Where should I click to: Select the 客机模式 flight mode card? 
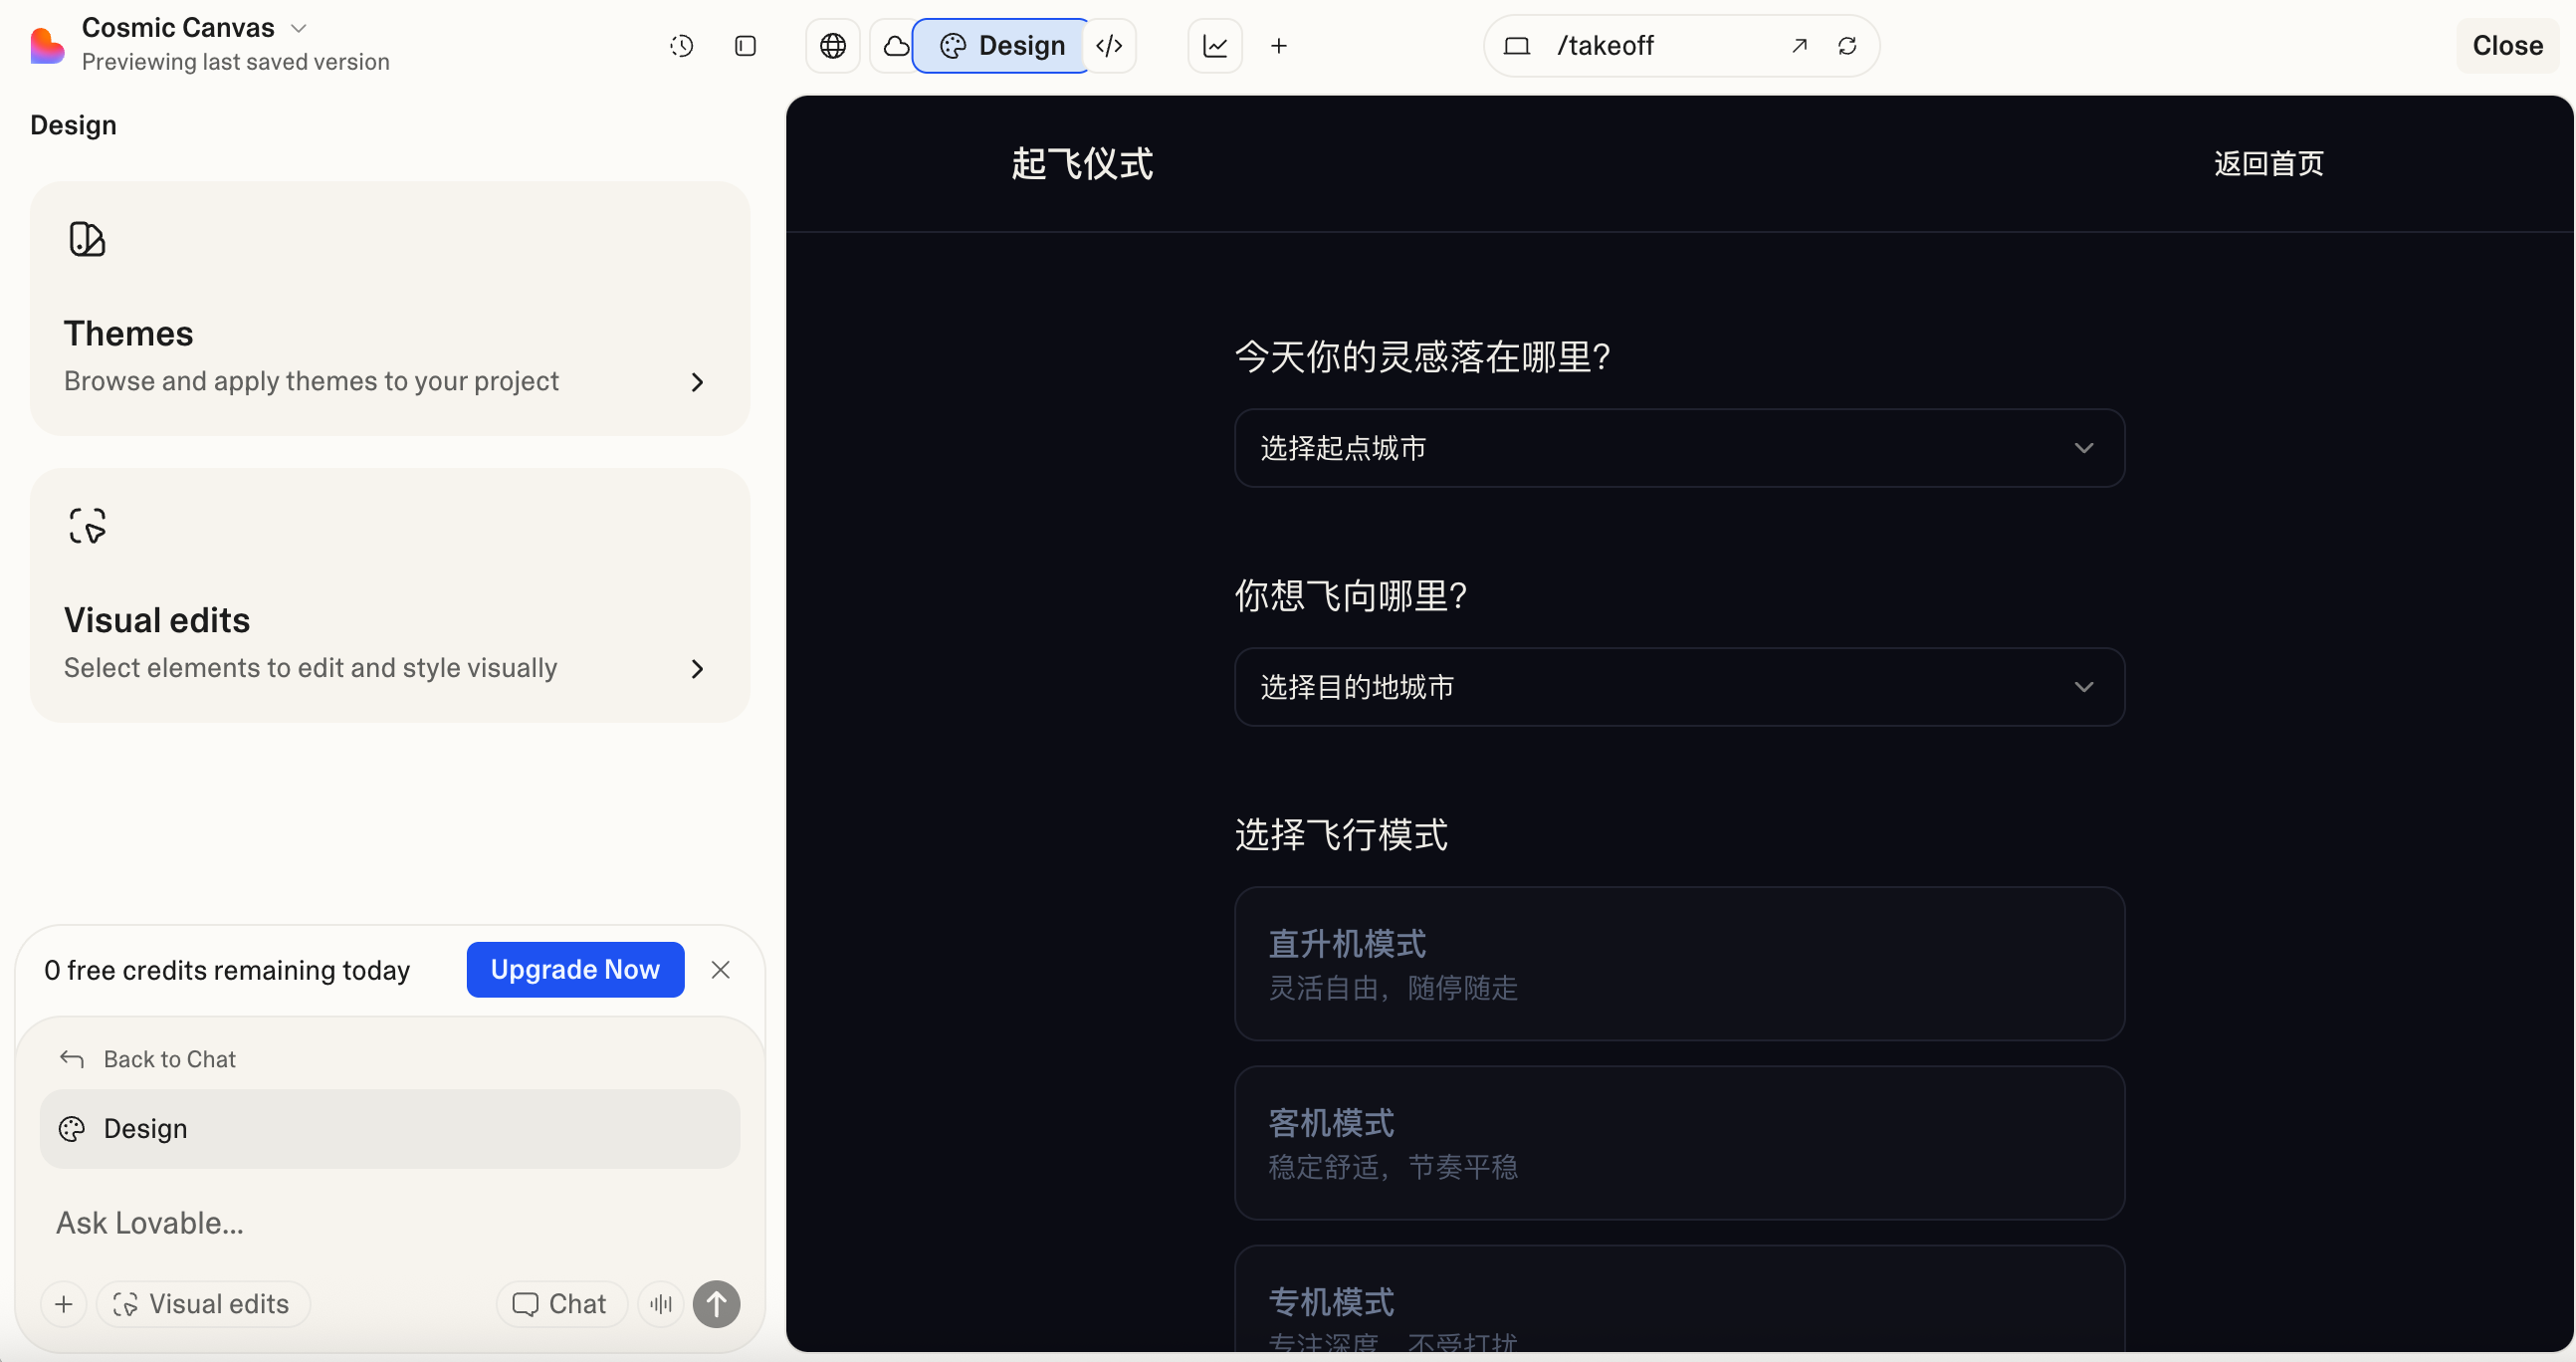click(x=1678, y=1142)
